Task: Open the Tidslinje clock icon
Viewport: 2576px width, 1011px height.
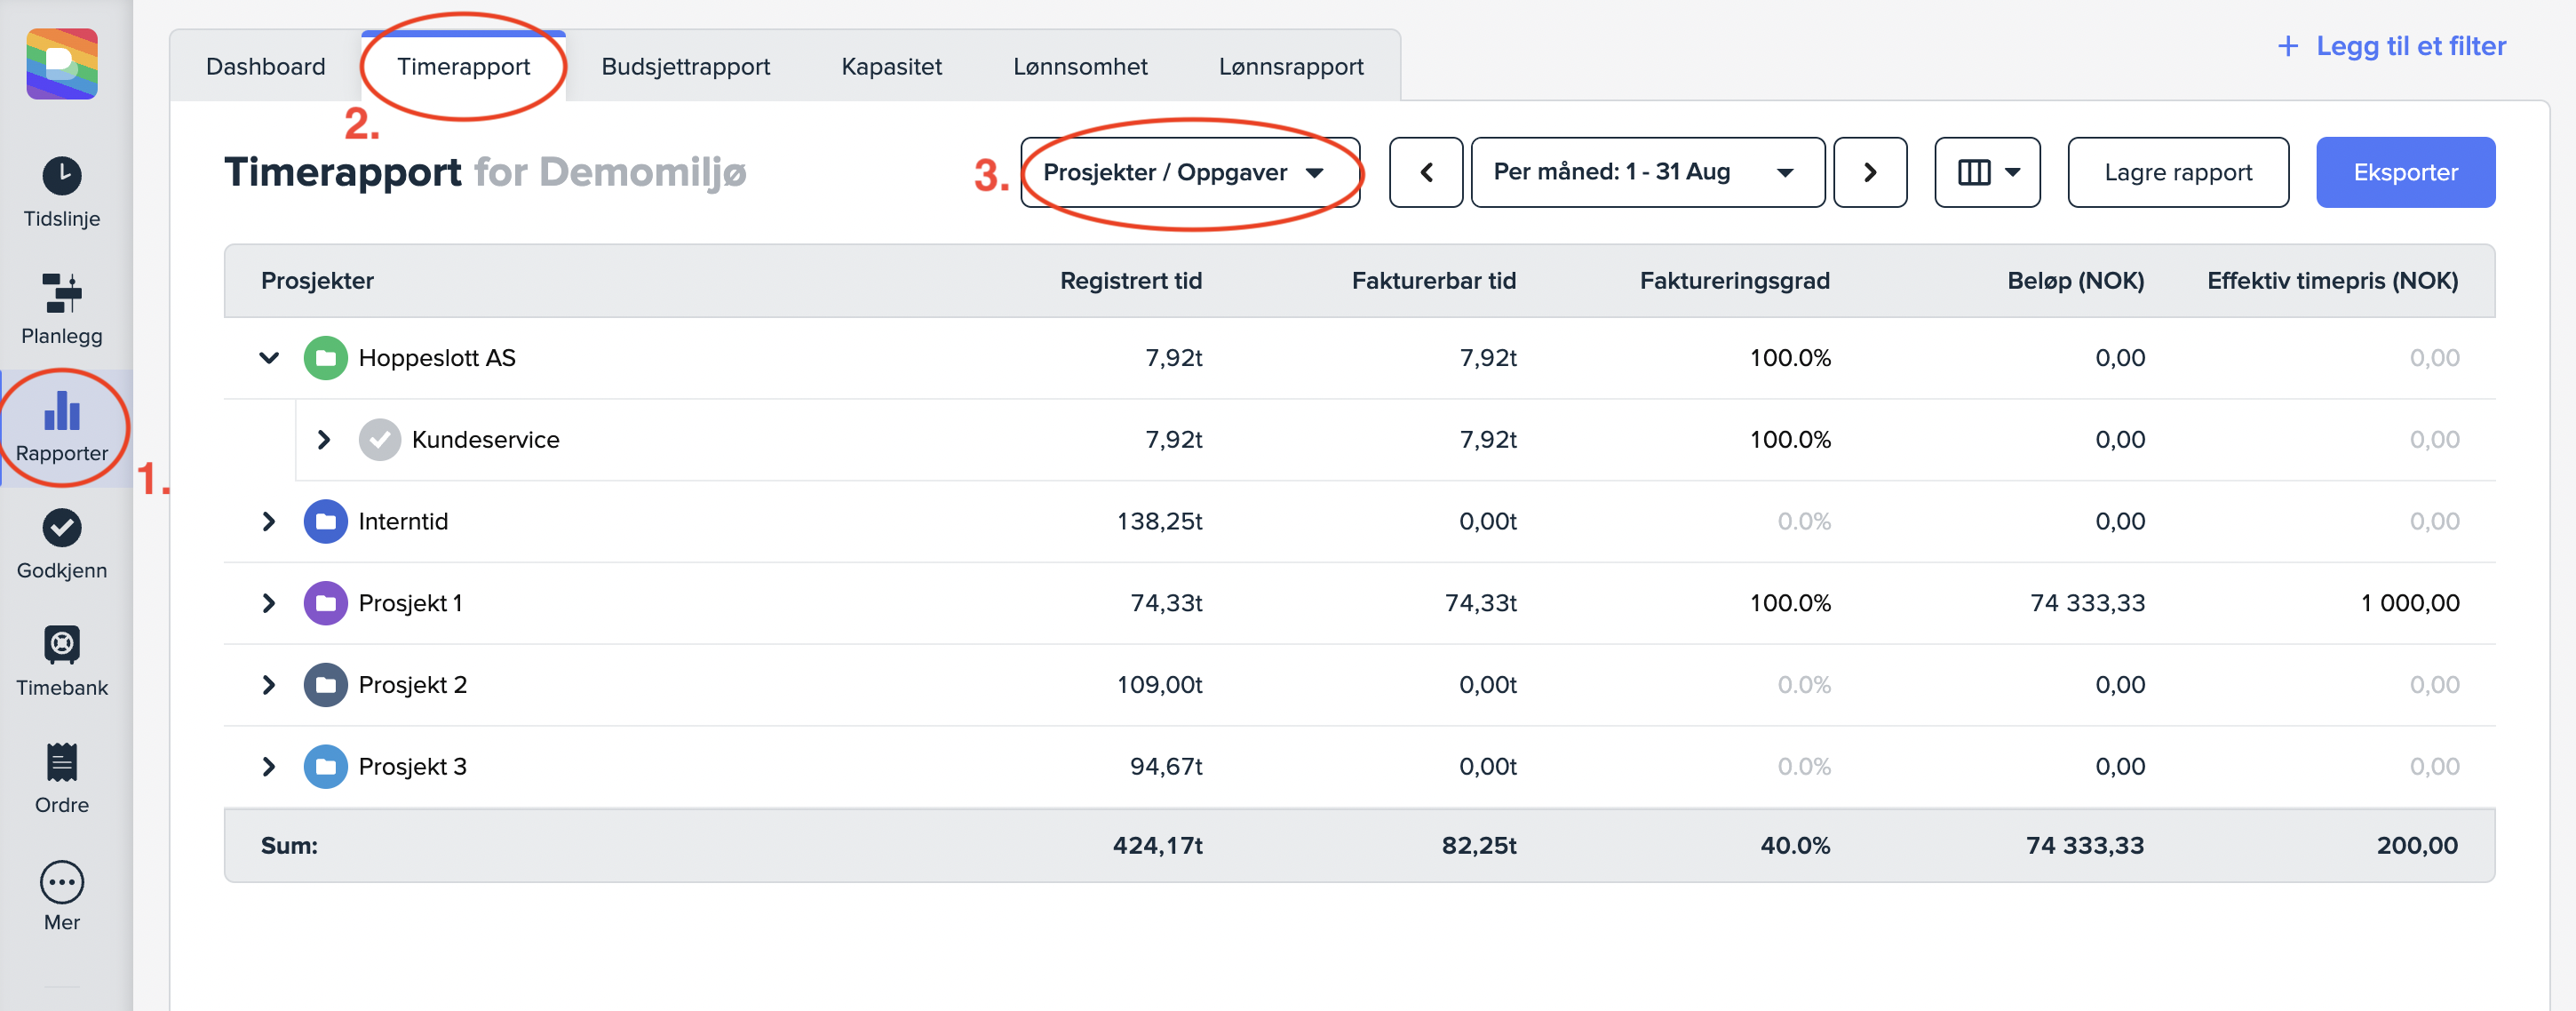Action: pos(62,177)
